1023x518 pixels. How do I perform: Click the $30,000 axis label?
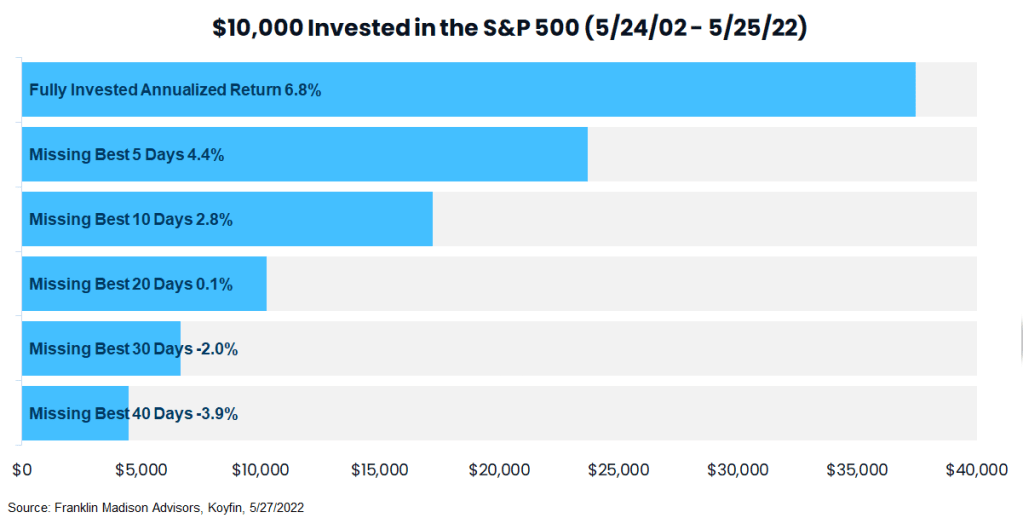[738, 469]
